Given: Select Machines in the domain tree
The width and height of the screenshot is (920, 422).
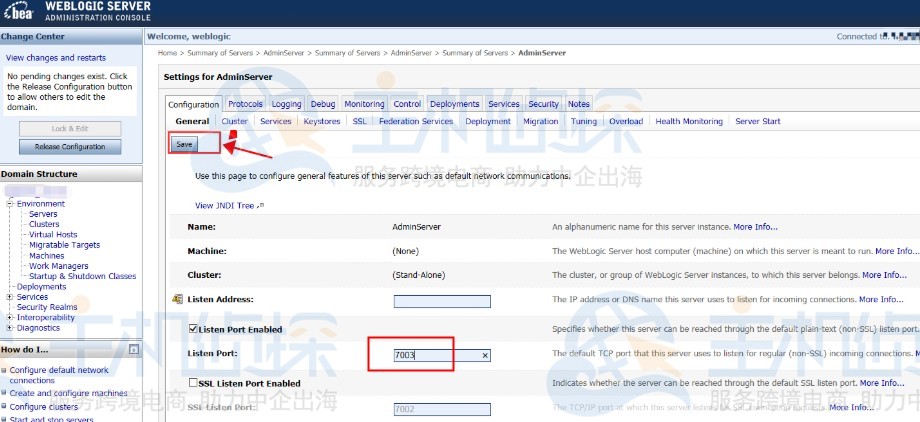Looking at the screenshot, I should [x=47, y=256].
